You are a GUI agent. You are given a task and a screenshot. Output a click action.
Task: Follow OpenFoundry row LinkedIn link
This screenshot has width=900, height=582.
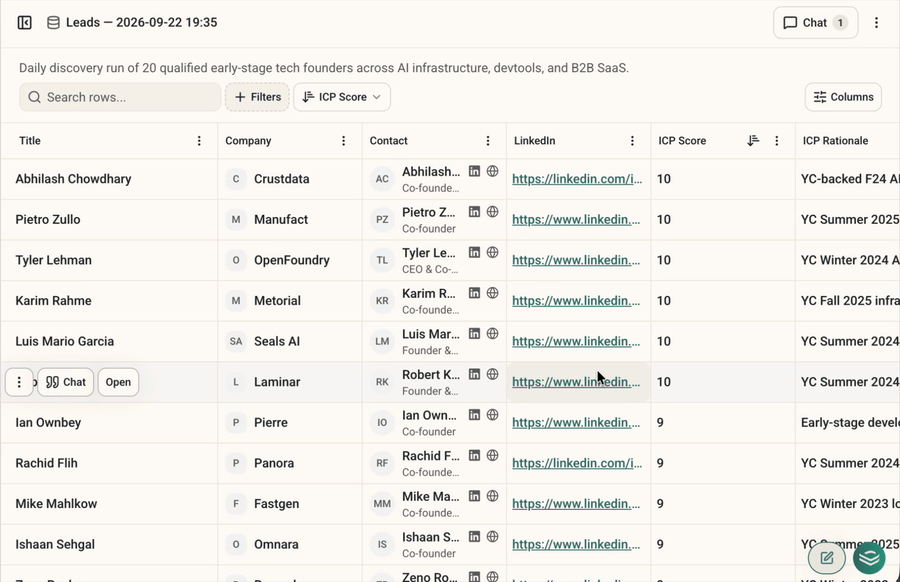576,261
